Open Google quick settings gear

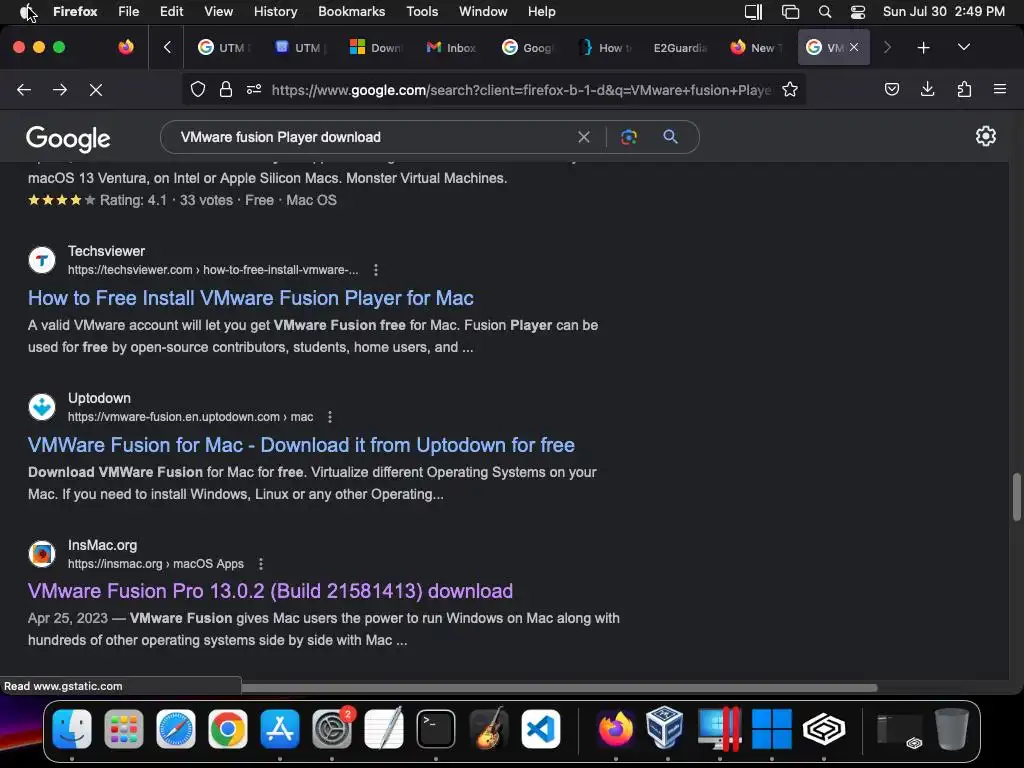point(985,136)
